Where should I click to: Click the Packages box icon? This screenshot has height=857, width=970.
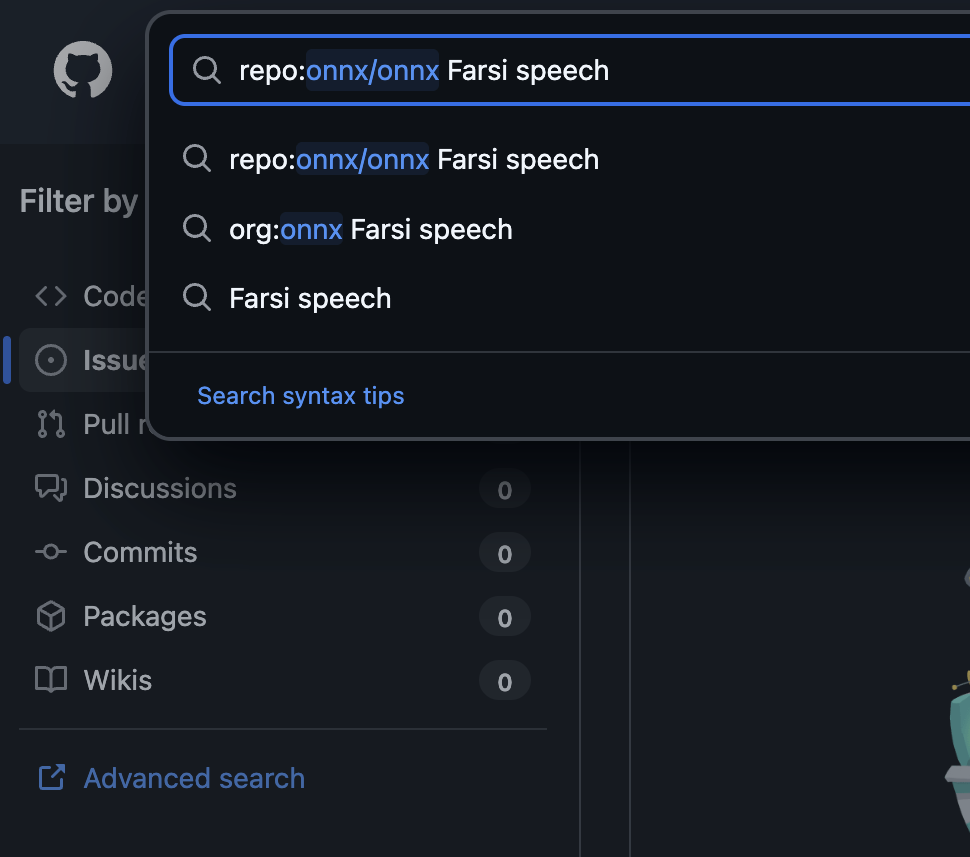[x=51, y=616]
